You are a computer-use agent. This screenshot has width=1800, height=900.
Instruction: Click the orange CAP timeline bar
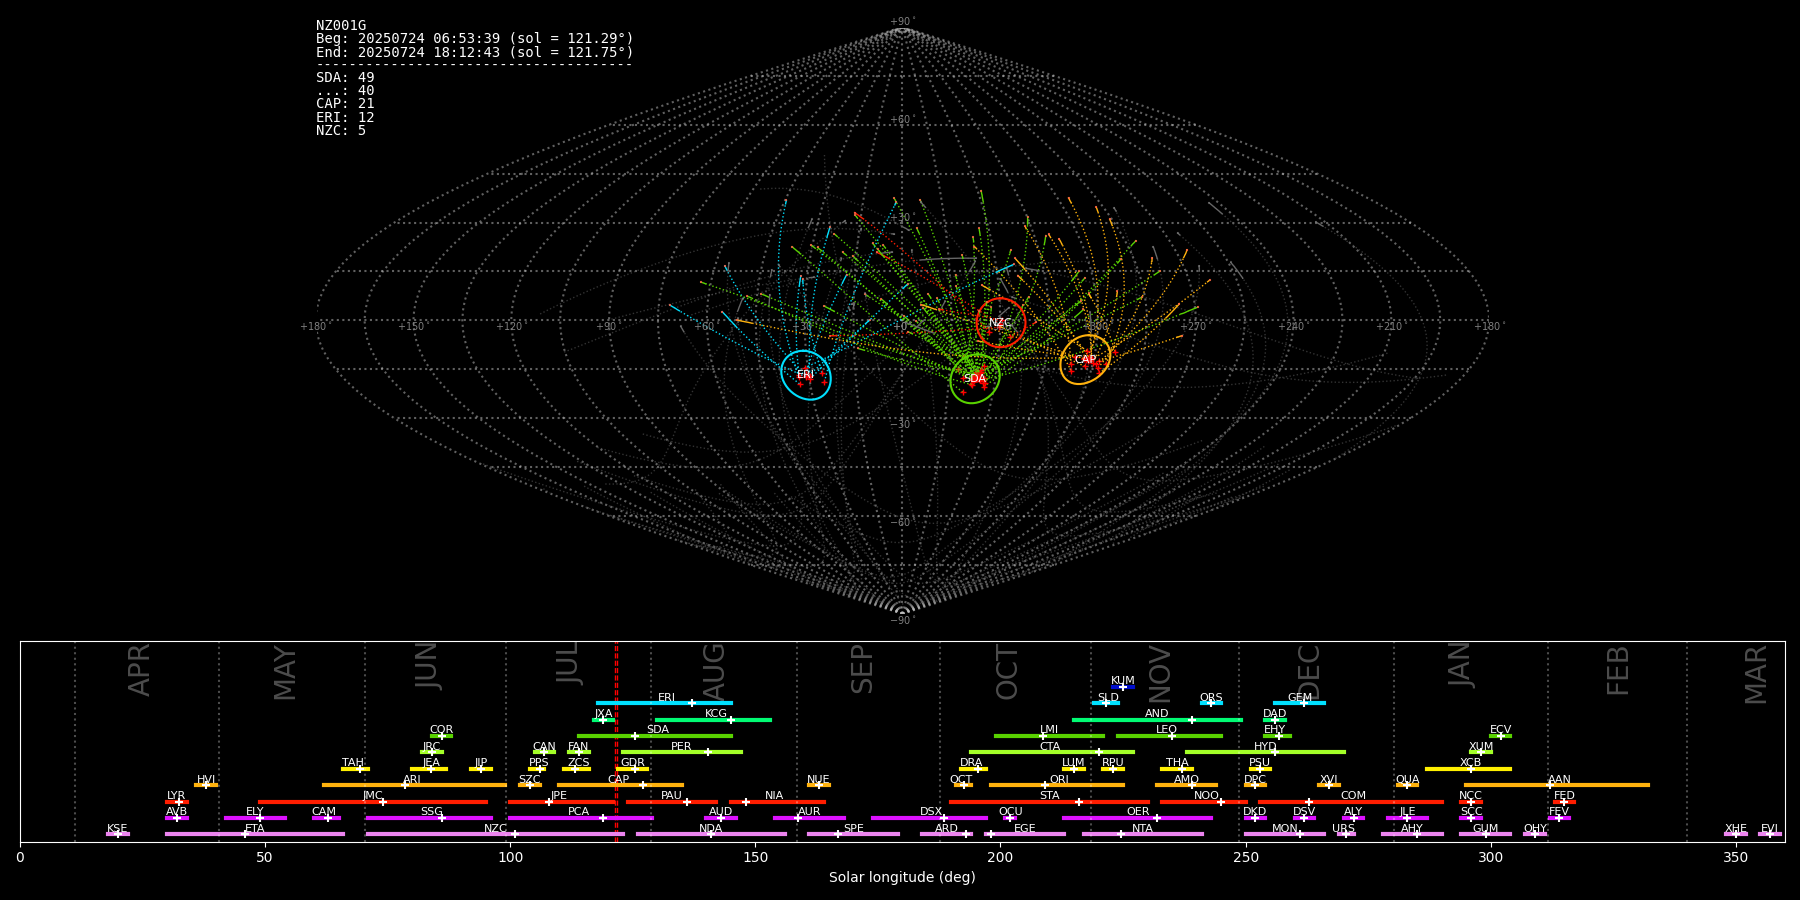point(620,785)
